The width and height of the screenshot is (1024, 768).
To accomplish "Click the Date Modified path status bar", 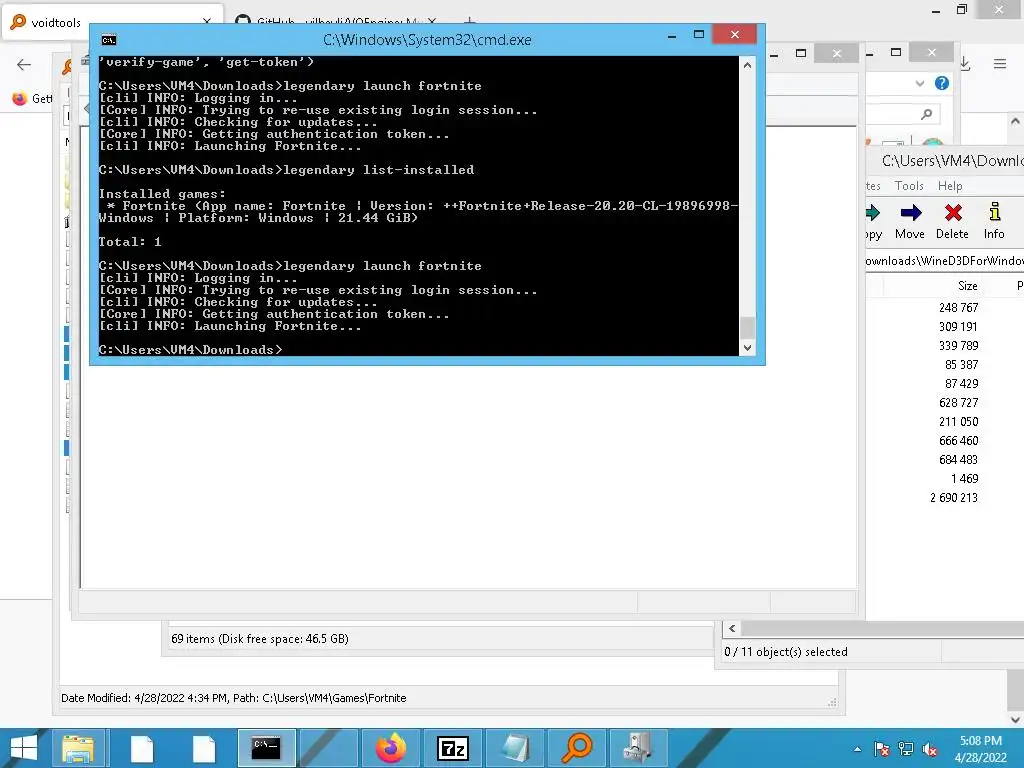I will tap(233, 698).
